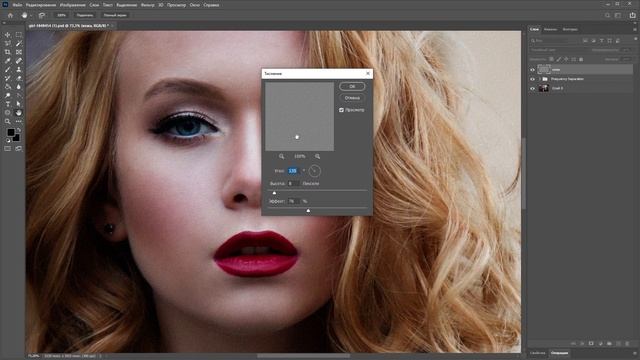The image size is (640, 360).
Task: Click the Подогнать fit screen button
Action: [x=85, y=15]
